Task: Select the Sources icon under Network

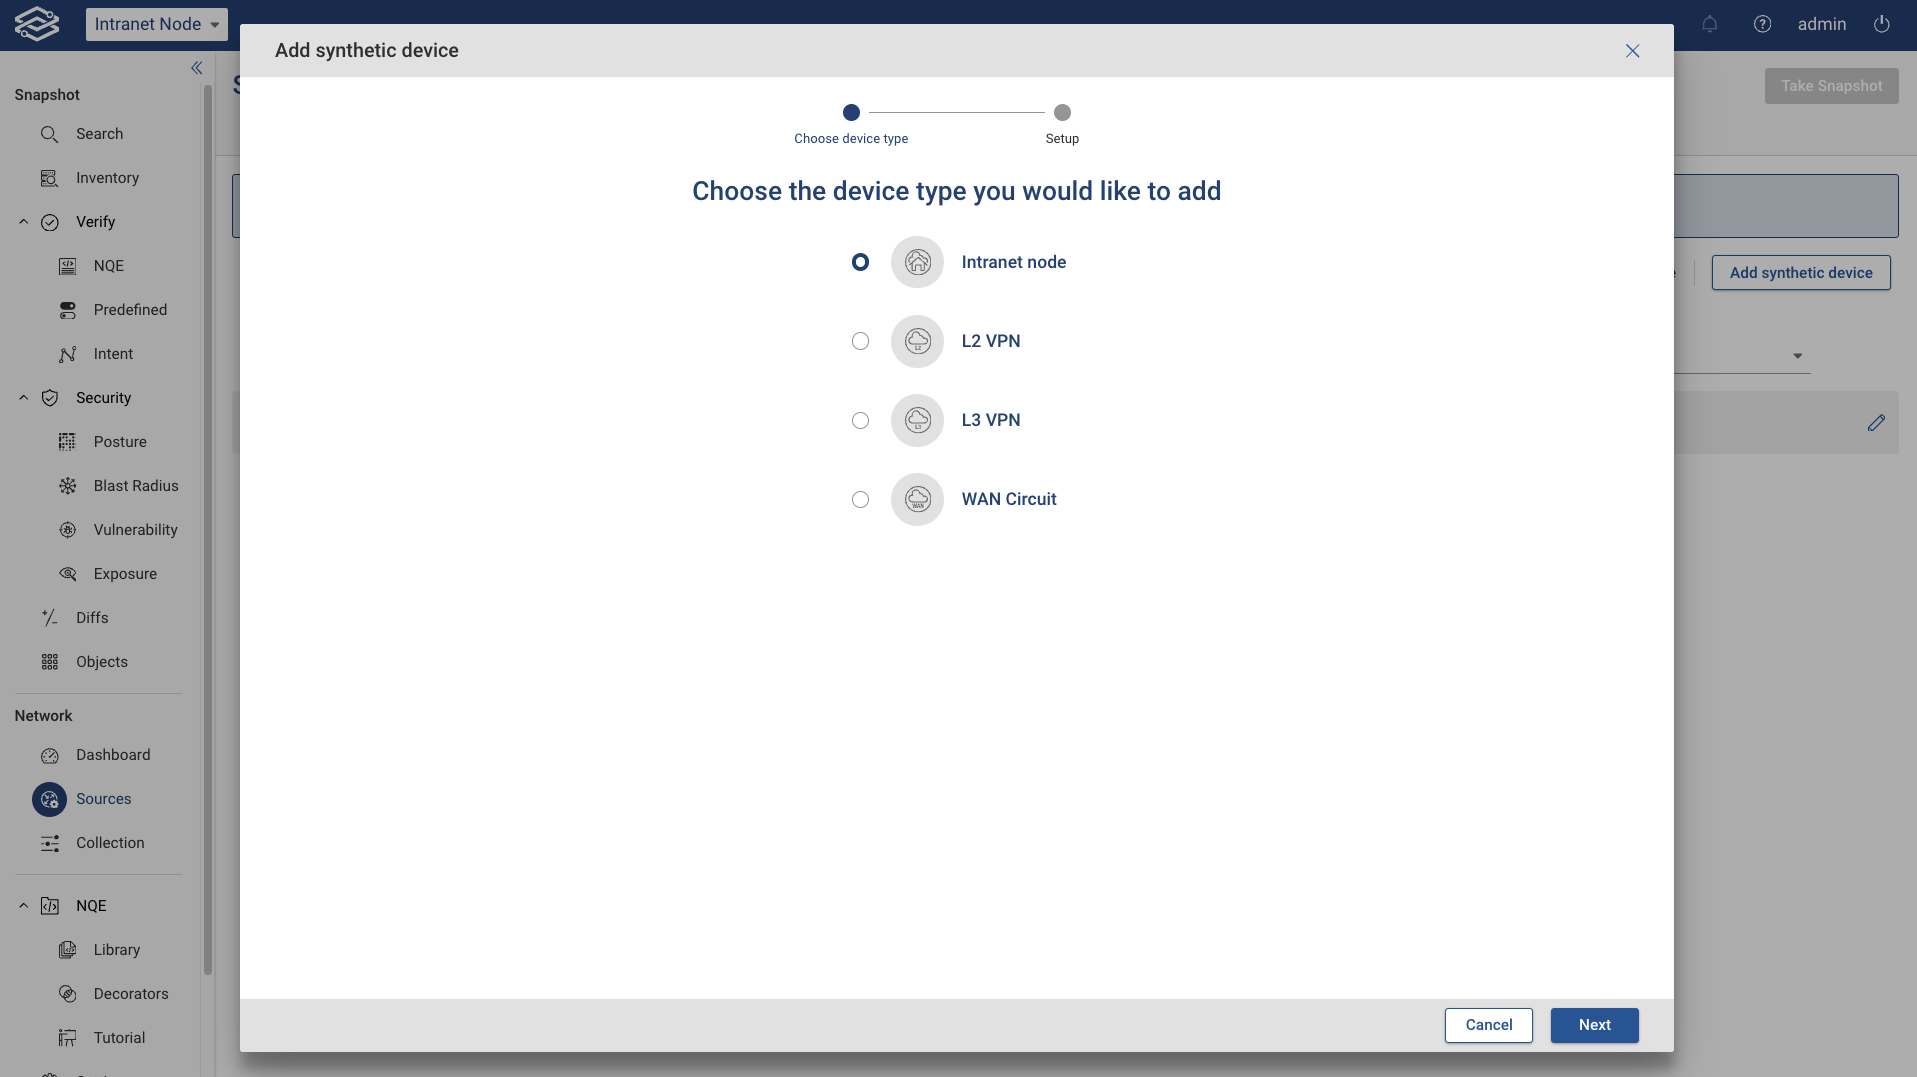Action: tap(49, 799)
